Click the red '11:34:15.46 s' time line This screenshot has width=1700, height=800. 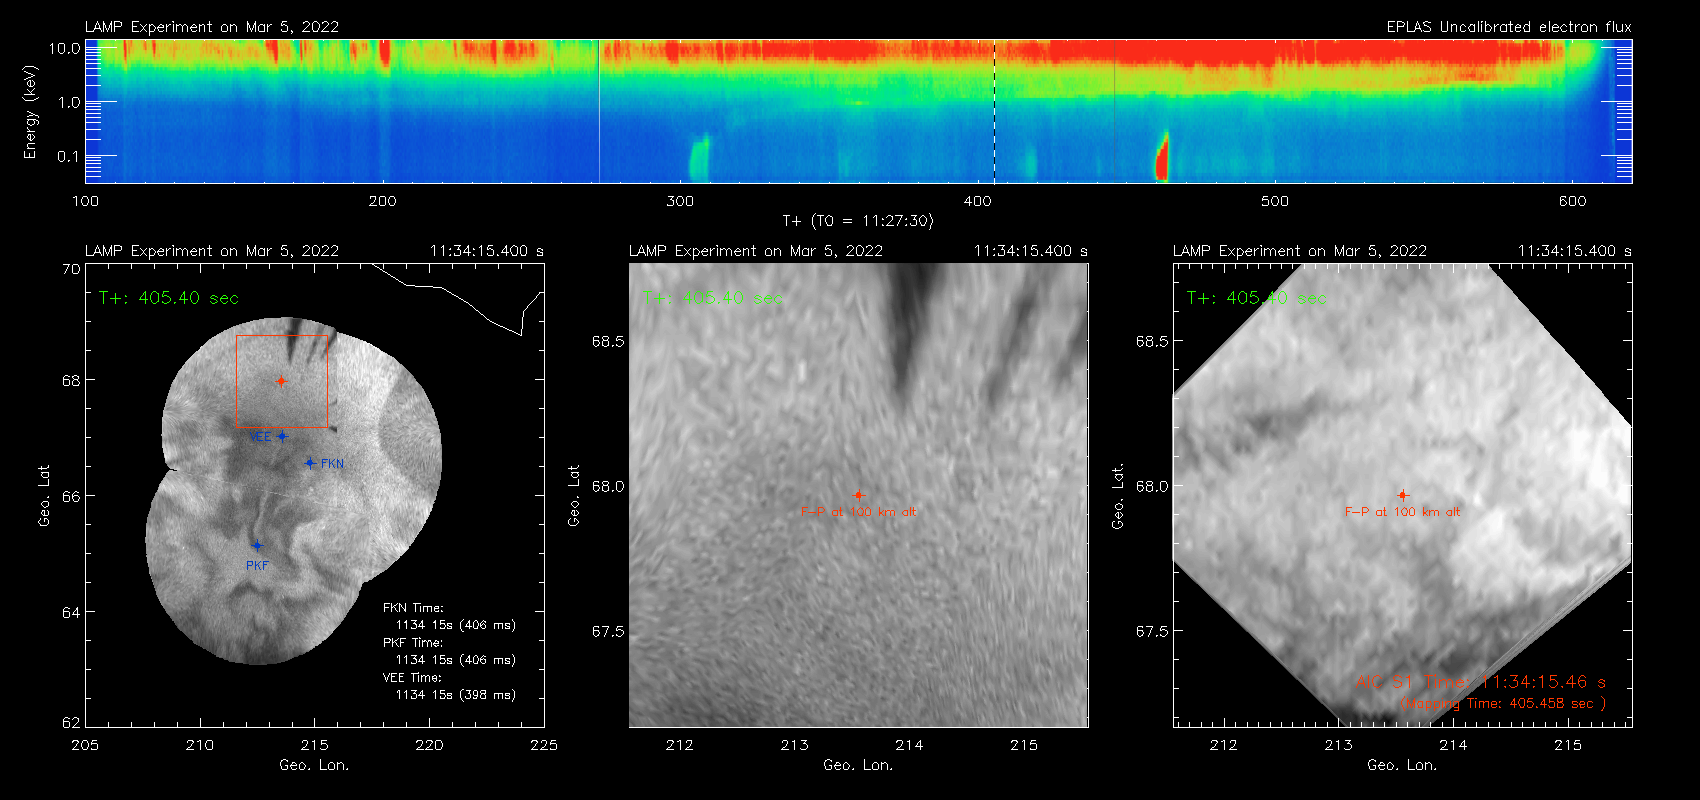[1481, 682]
